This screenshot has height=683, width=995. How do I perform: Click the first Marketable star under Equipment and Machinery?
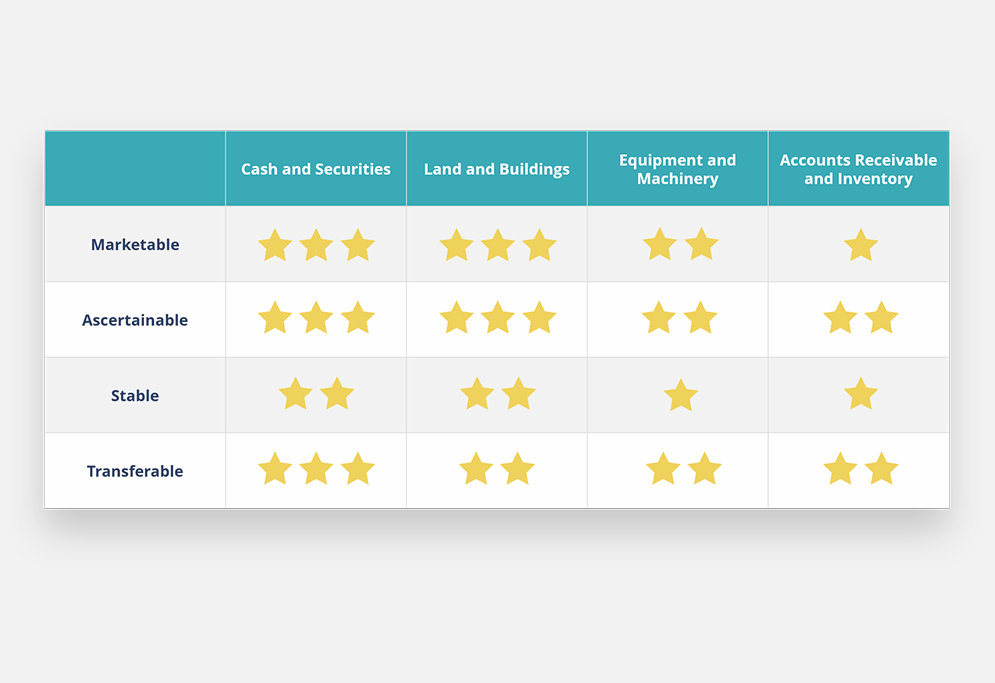click(660, 244)
